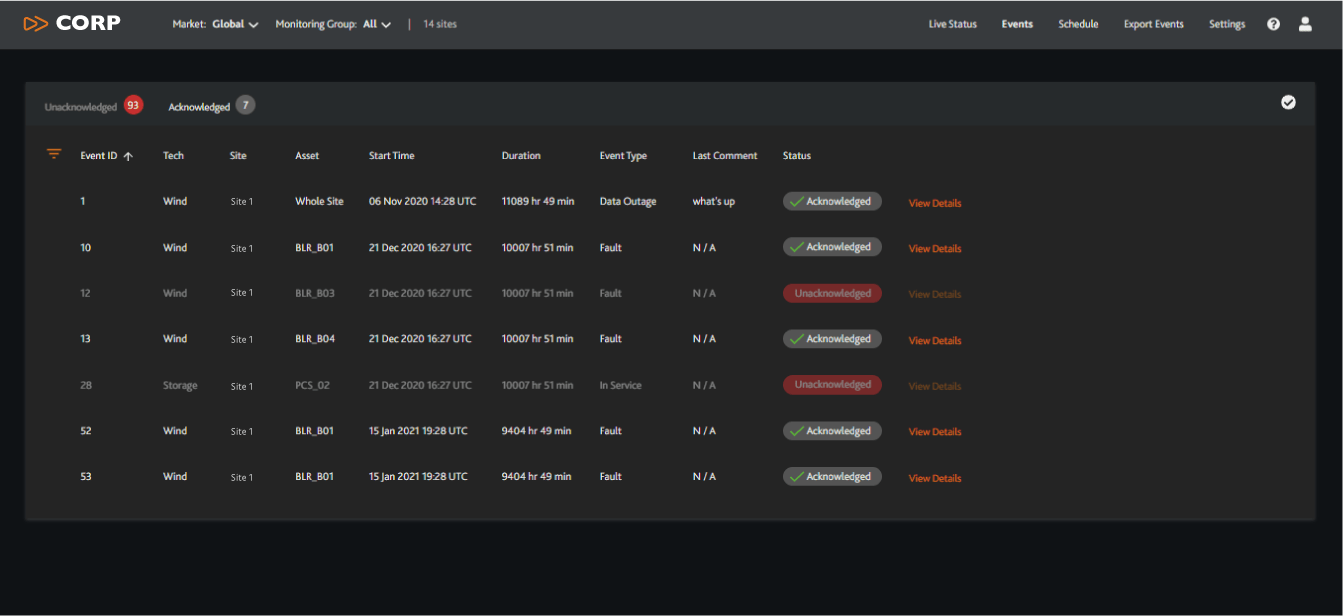The width and height of the screenshot is (1343, 616).
Task: Toggle Acknowledged status for event 13
Action: click(832, 339)
